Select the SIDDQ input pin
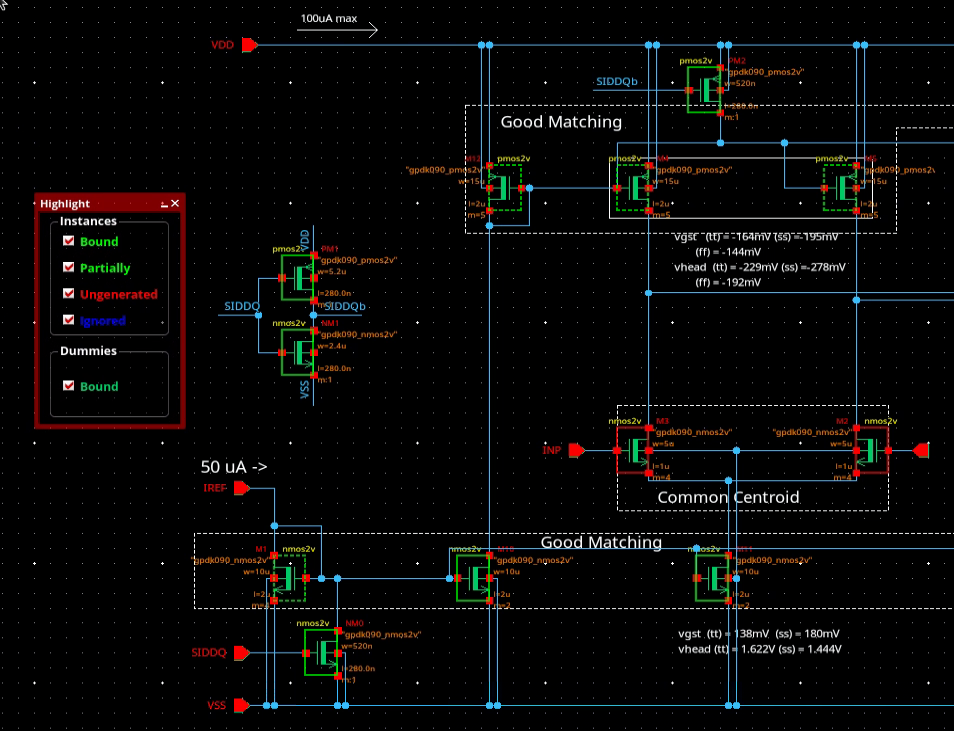954x731 pixels. click(x=242, y=653)
